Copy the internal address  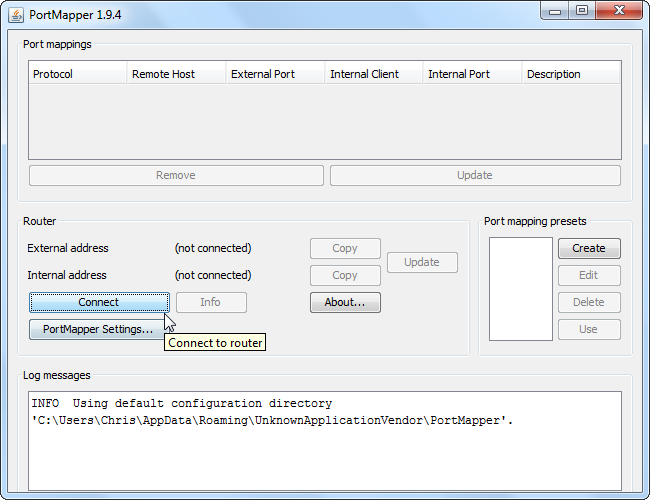coord(345,275)
